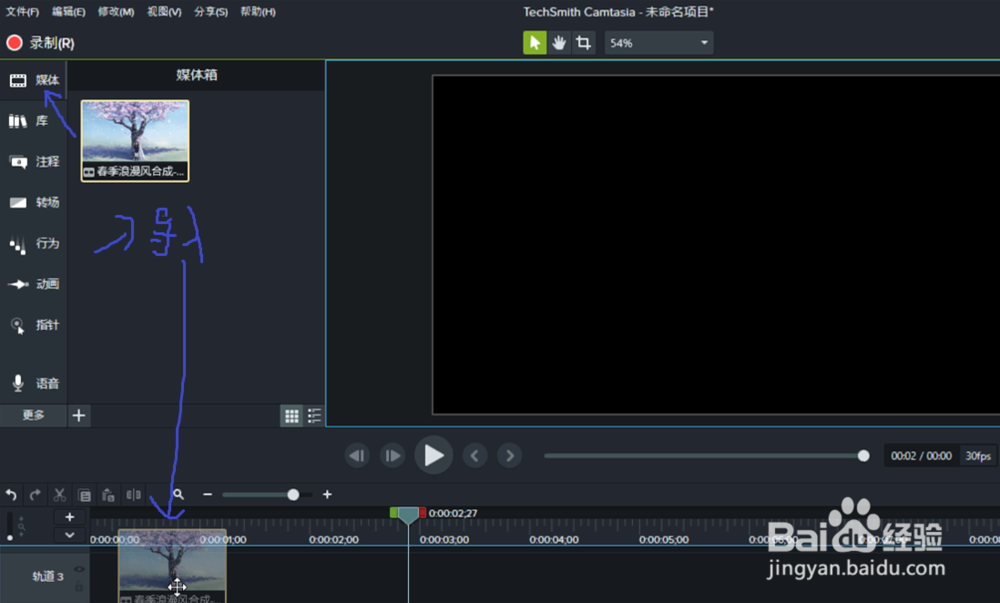Collapse the tracks with the chevron button
Screen dimensions: 1000x603
(70, 536)
